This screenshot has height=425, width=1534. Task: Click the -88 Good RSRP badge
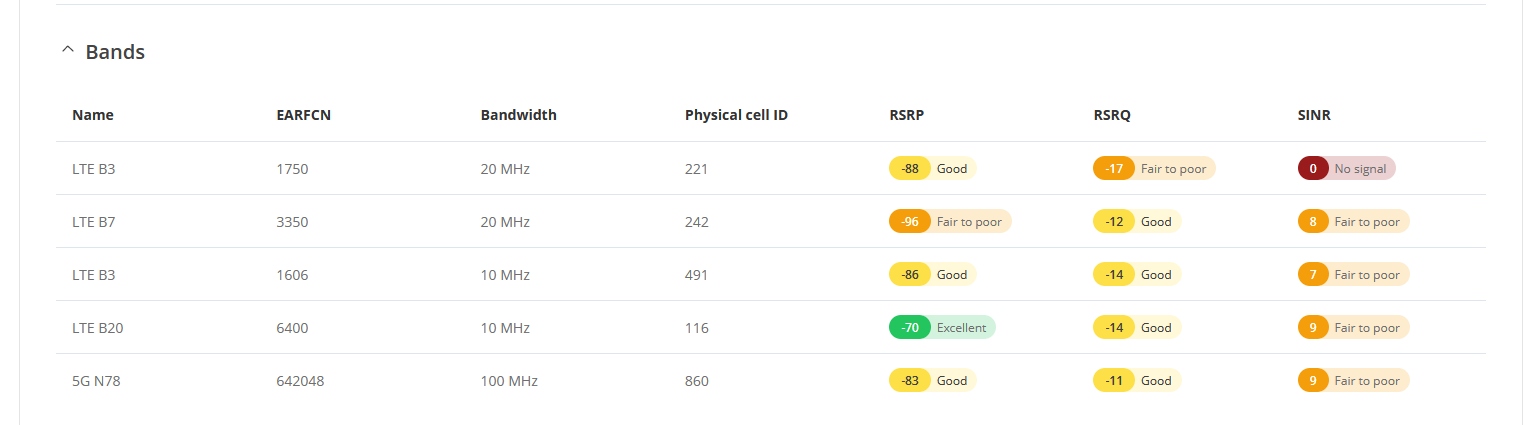[933, 168]
